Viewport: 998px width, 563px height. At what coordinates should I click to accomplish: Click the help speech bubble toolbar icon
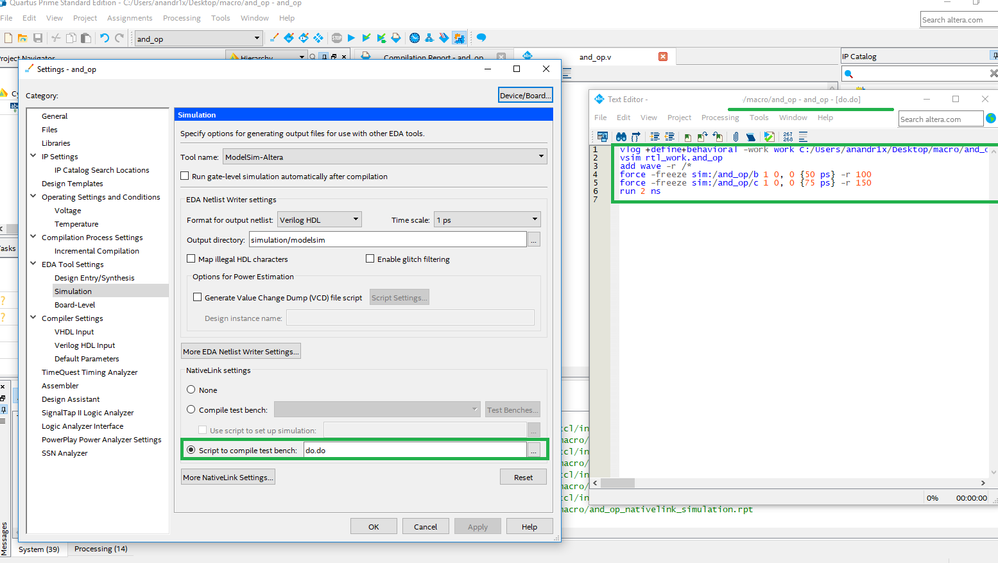click(481, 38)
